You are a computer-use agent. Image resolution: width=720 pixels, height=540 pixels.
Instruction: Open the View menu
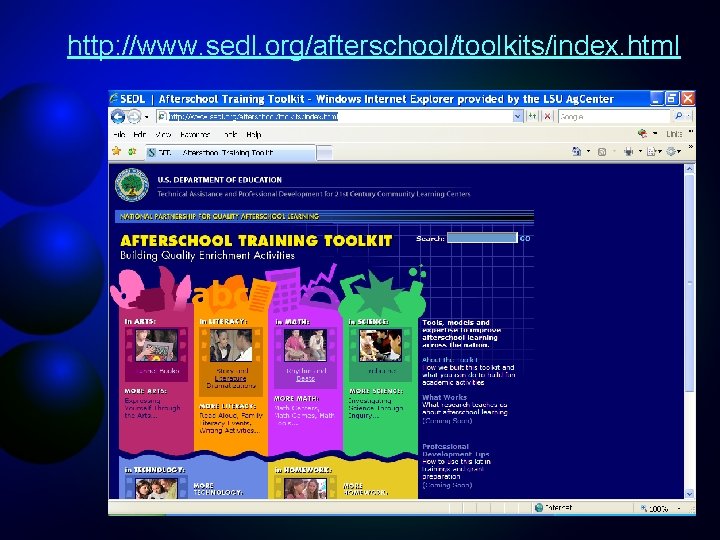[x=163, y=134]
